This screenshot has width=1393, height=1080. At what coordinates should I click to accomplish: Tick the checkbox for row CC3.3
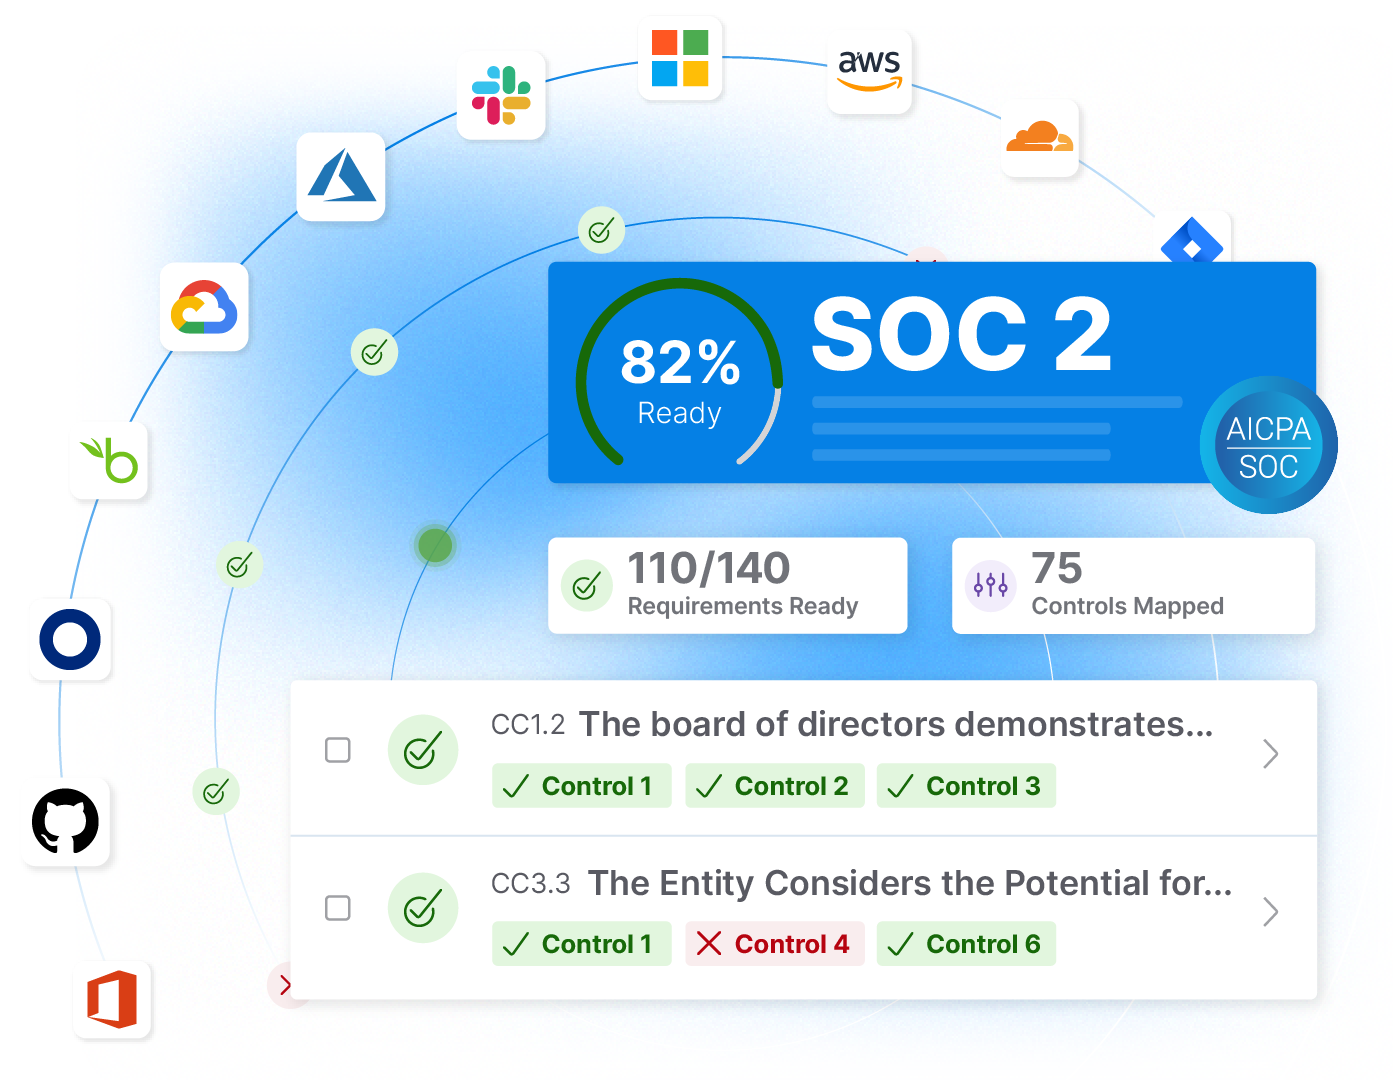point(338,908)
